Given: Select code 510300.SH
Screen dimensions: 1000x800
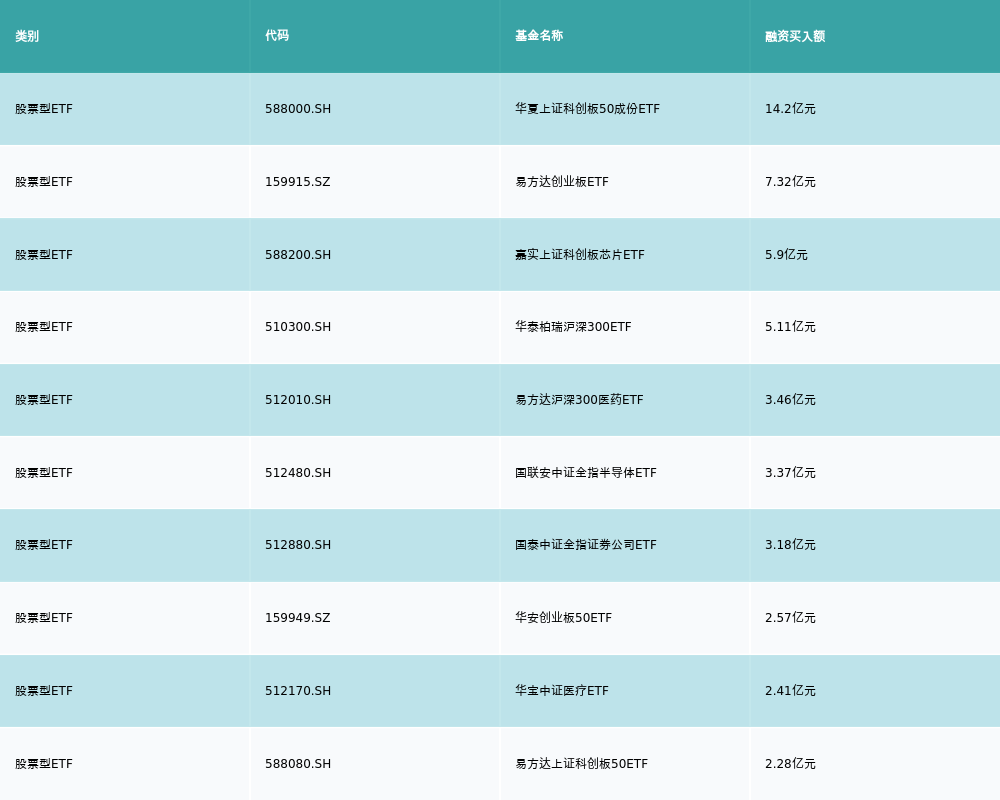Looking at the screenshot, I should pos(298,327).
